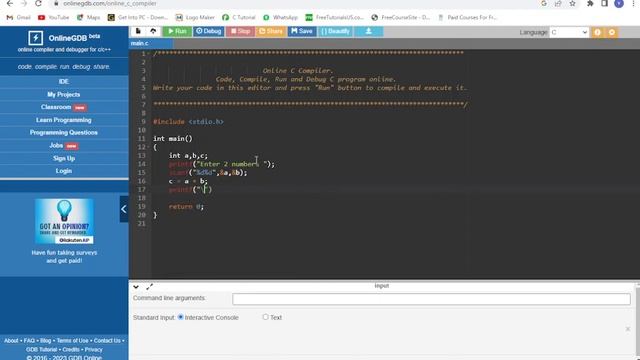This screenshot has height=360, width=640.
Task: Click the Privacy footer link
Action: click(x=93, y=349)
